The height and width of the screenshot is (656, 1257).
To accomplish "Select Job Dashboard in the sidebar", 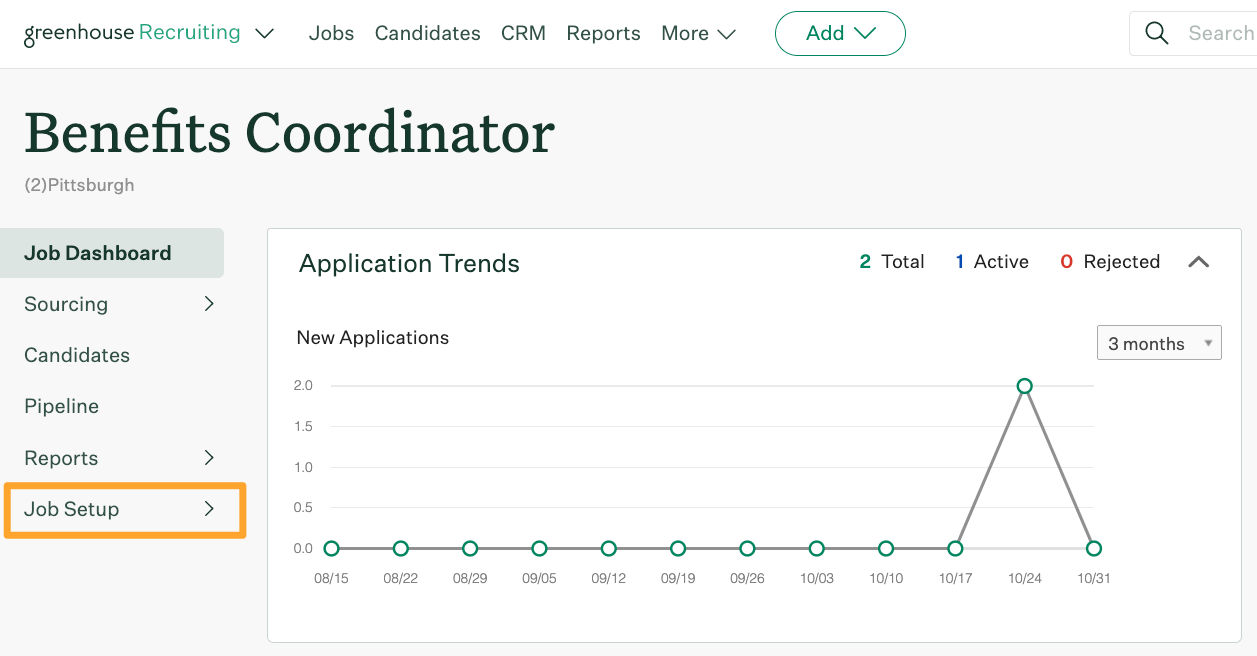I will point(97,253).
